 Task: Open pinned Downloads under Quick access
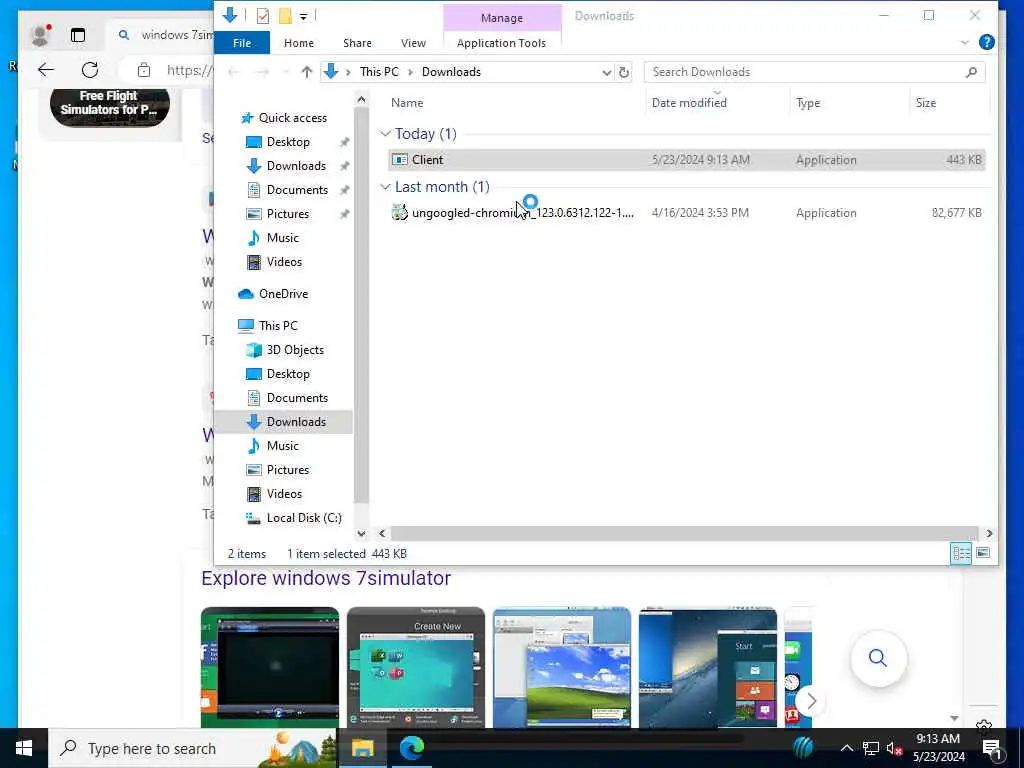coord(296,166)
